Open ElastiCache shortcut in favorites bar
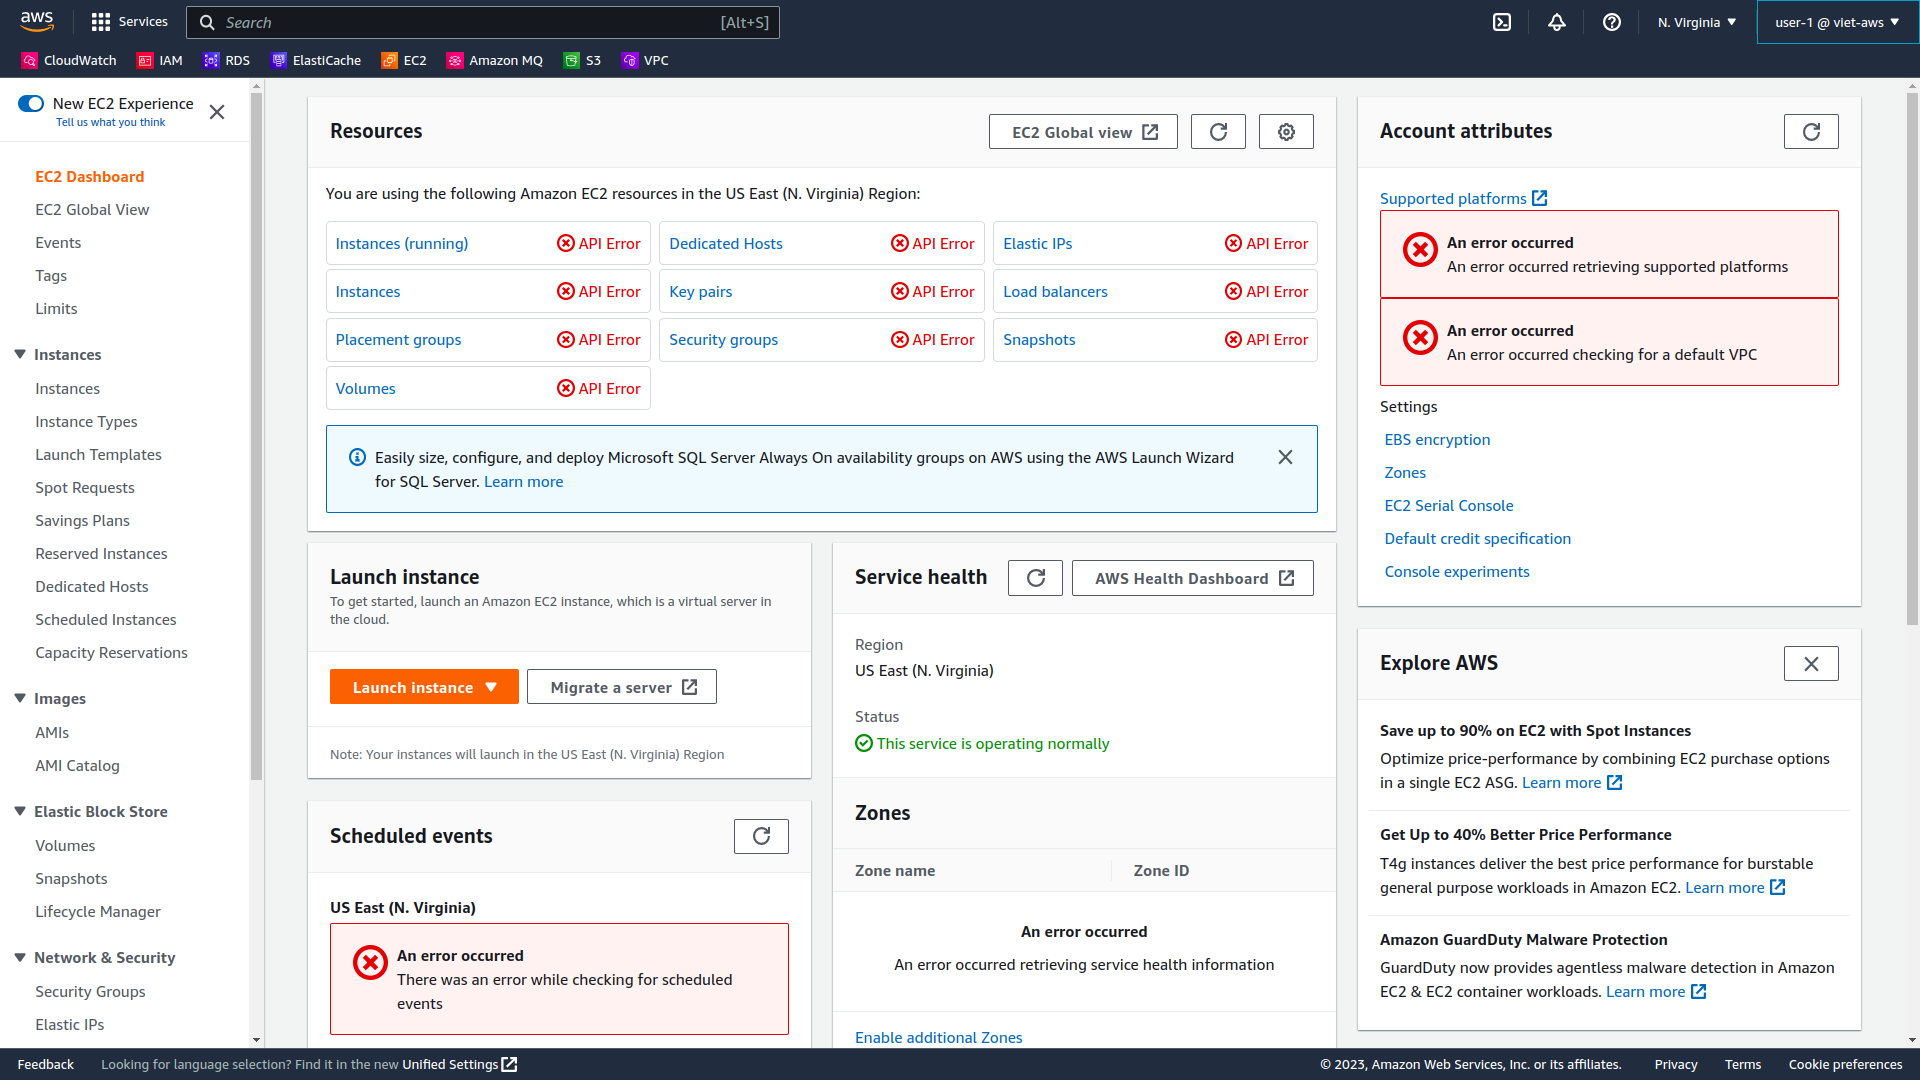Screen dimensions: 1920x1080 point(316,60)
